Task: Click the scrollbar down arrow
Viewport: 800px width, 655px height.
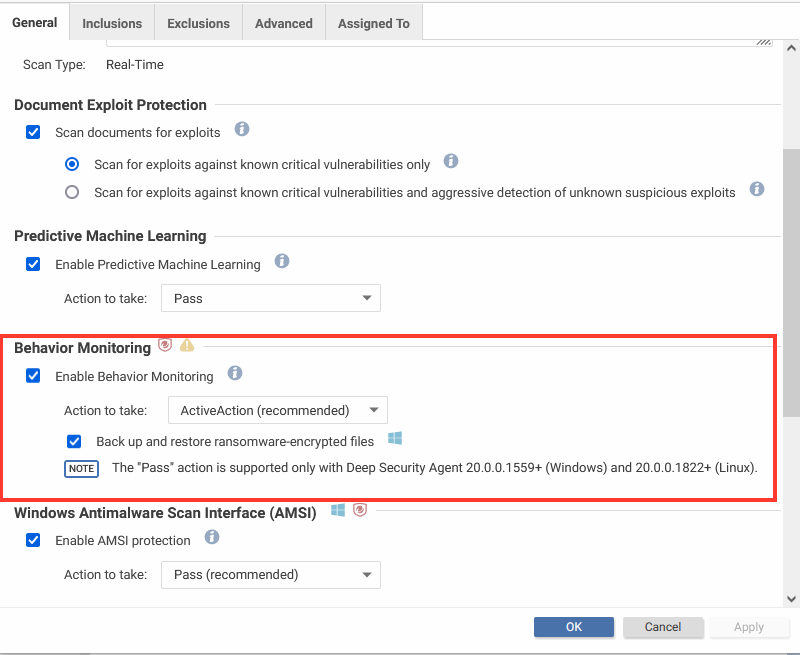Action: click(x=791, y=599)
